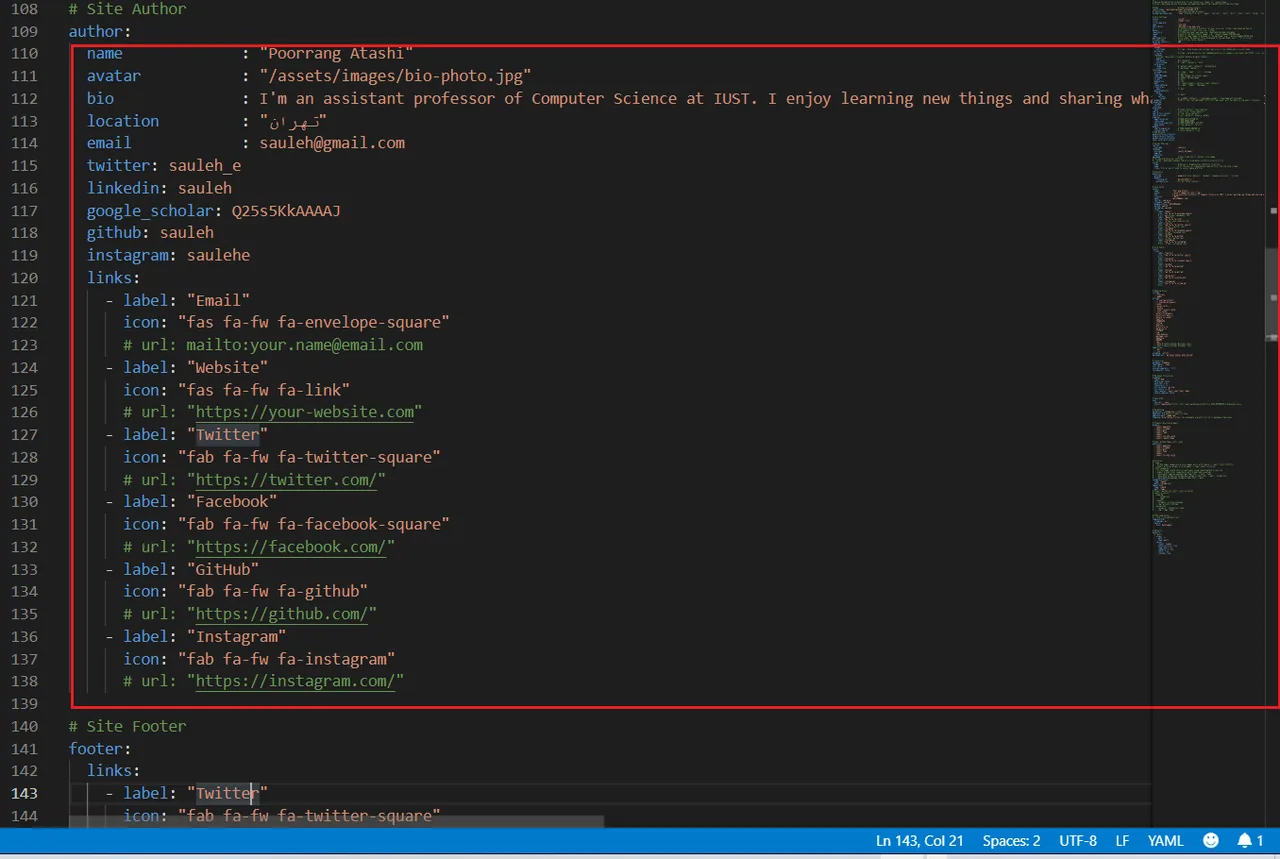Click the "footer:" key
The width and height of the screenshot is (1280, 859).
pyautogui.click(x=100, y=748)
